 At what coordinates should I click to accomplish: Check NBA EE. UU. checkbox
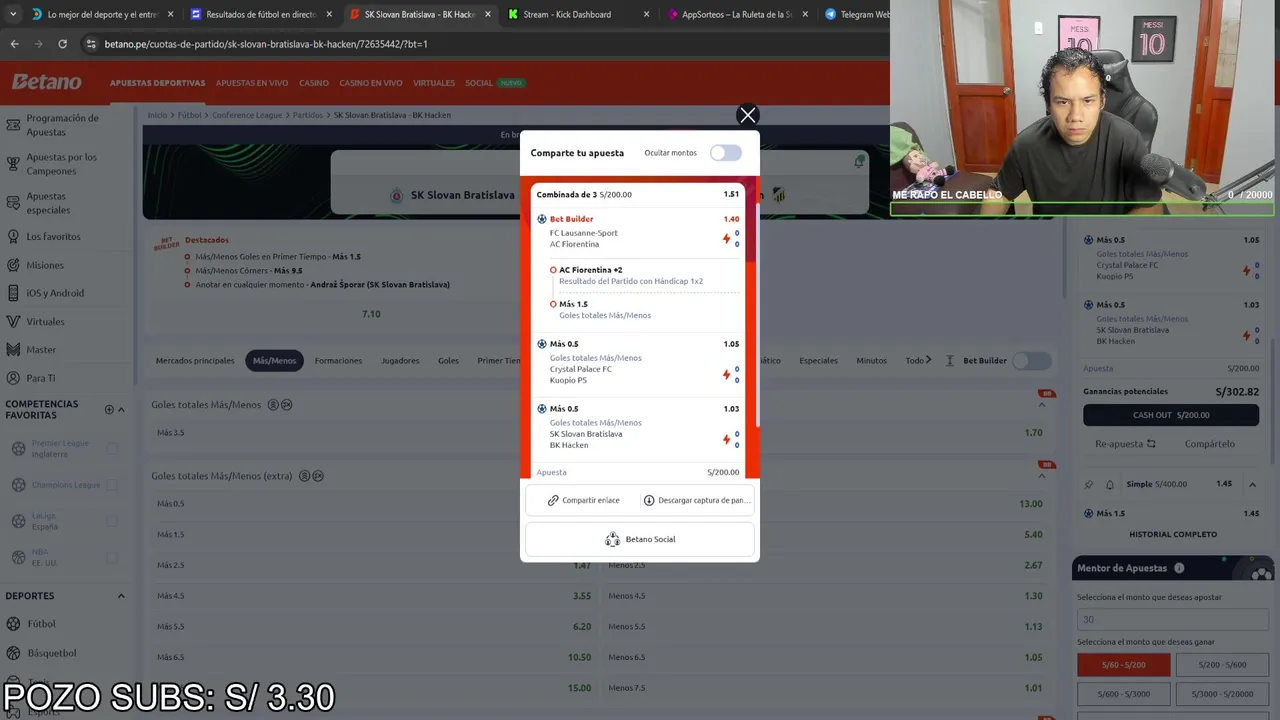pos(112,557)
